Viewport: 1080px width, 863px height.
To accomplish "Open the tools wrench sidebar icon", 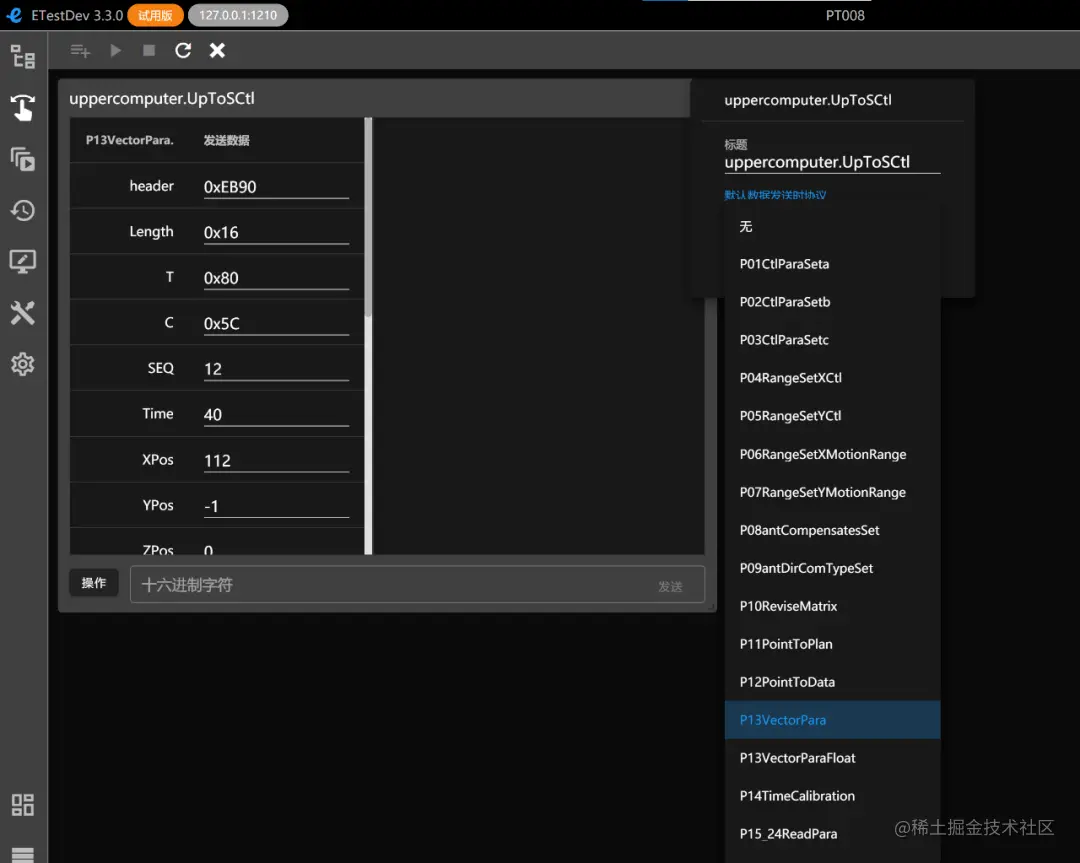I will 23,313.
